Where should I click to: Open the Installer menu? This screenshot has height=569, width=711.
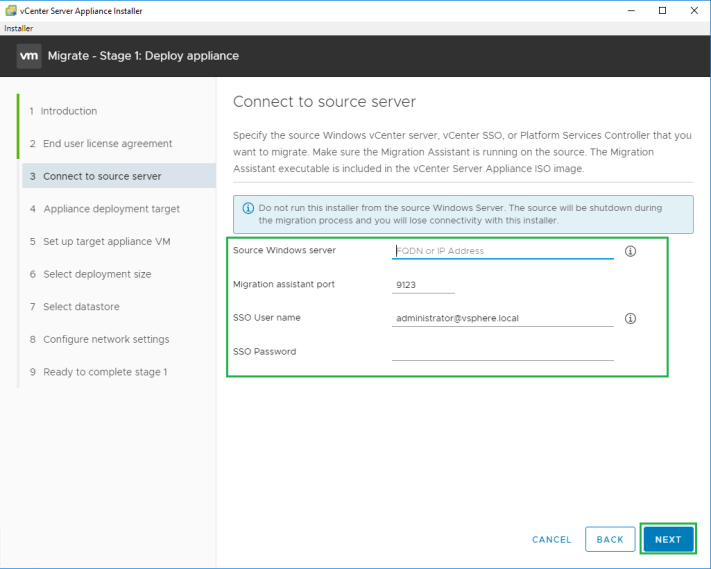tap(18, 28)
